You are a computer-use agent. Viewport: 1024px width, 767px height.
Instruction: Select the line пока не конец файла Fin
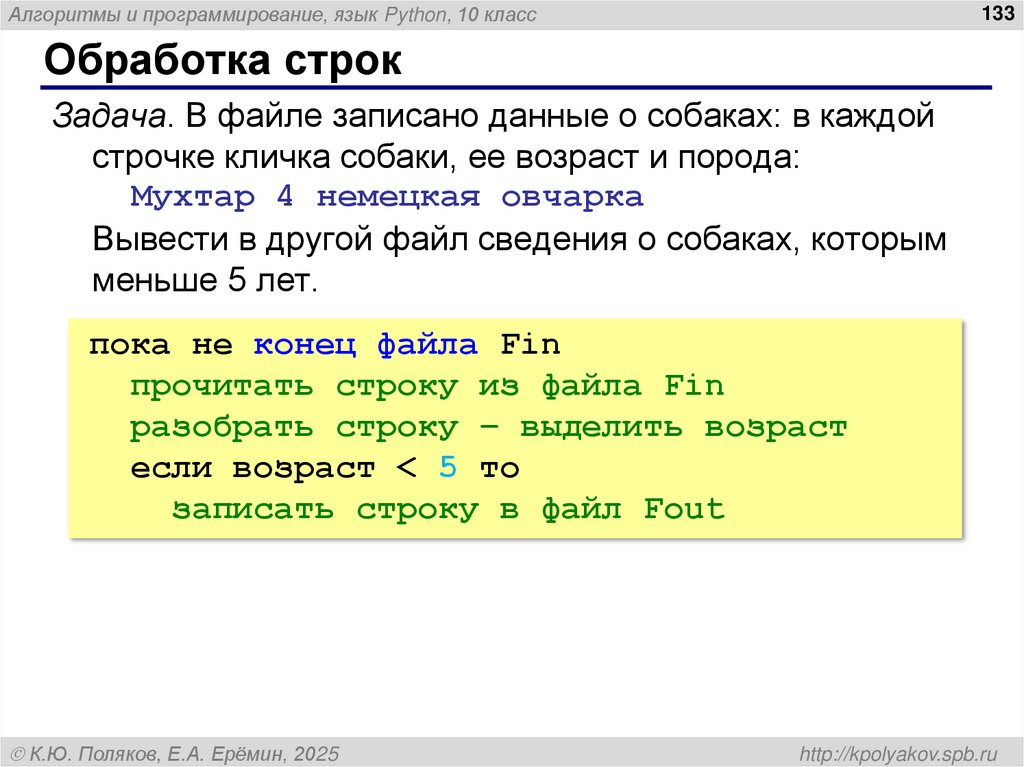point(323,343)
